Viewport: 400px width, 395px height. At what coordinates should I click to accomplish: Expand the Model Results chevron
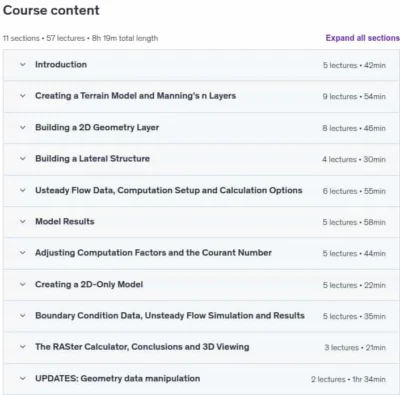23,222
